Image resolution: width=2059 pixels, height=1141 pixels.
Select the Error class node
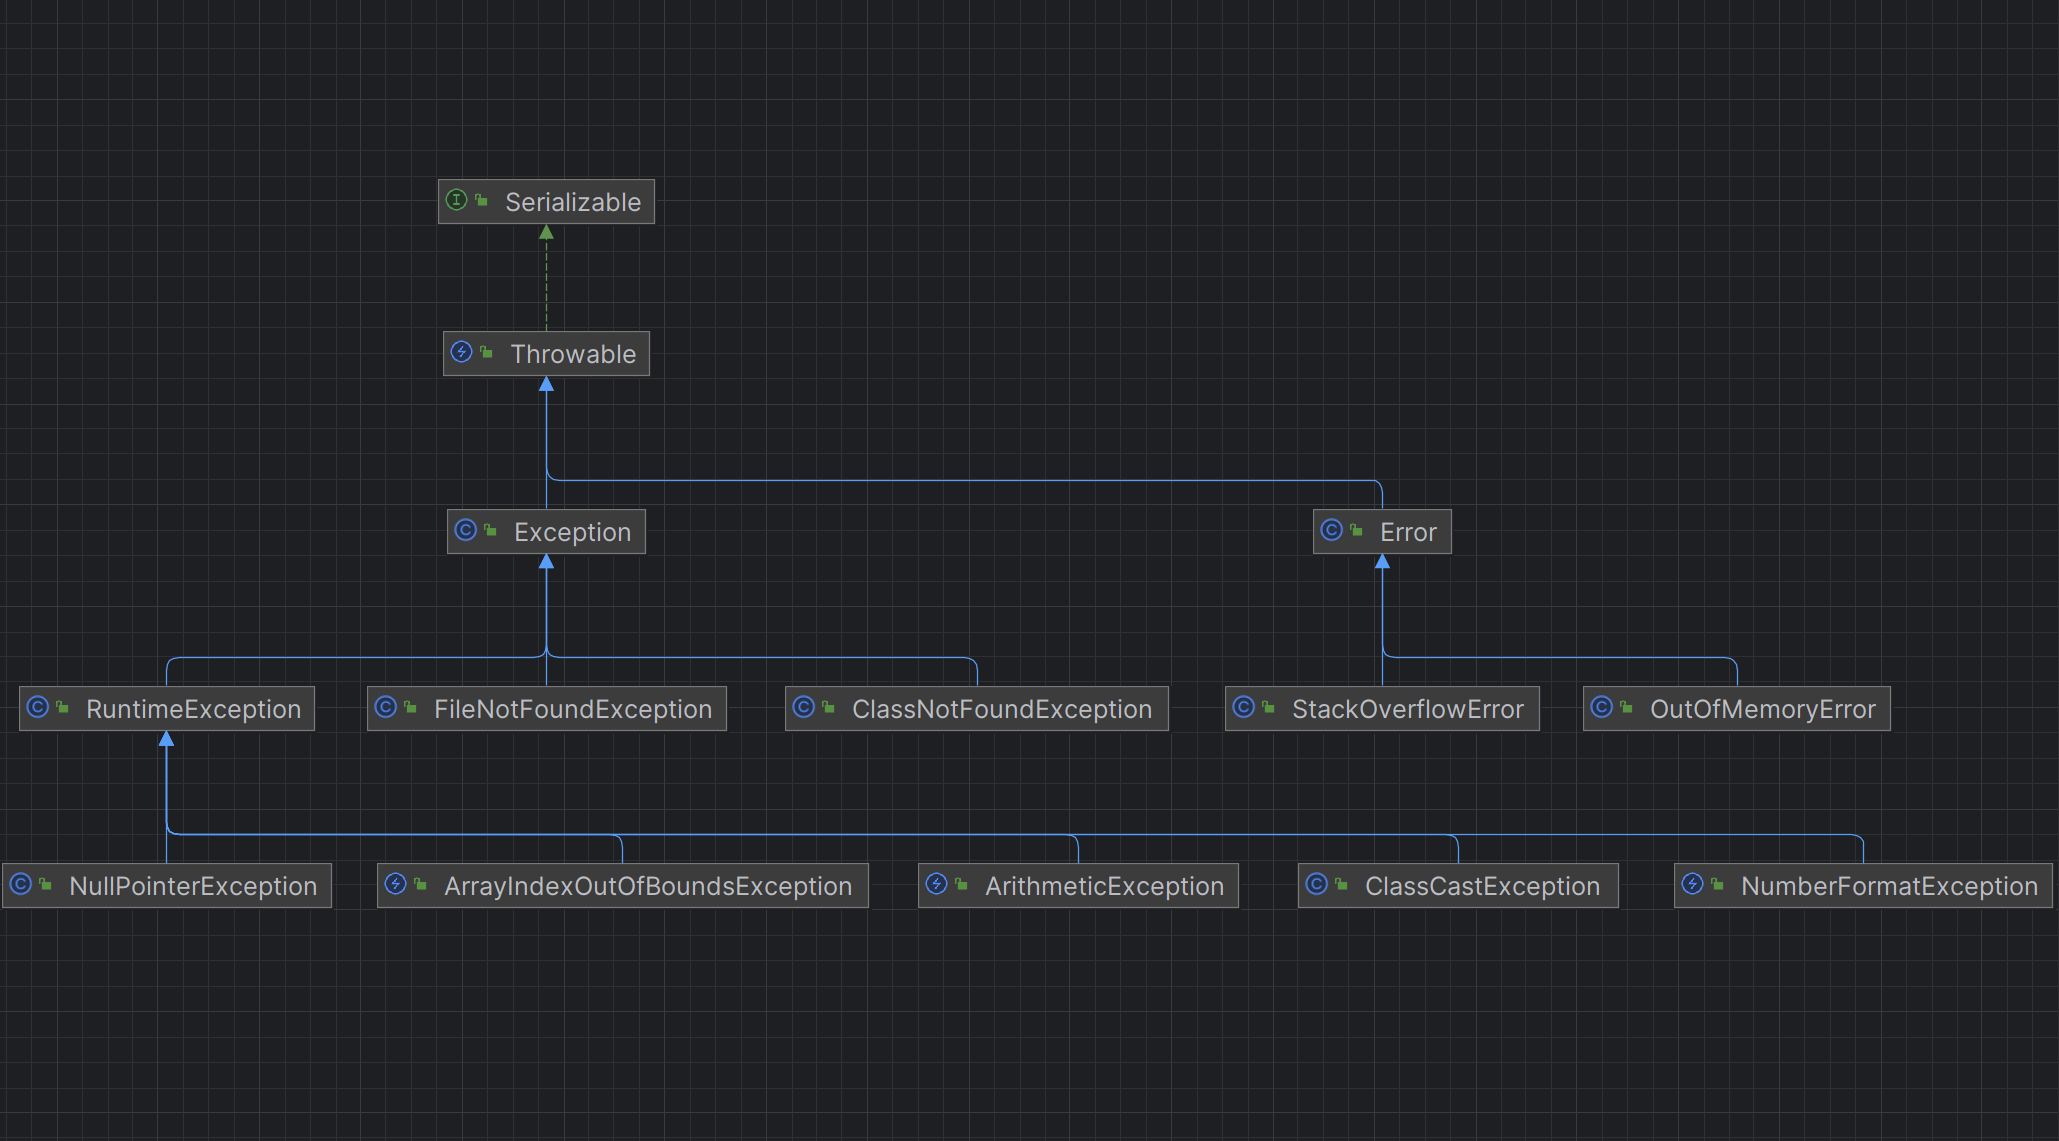coord(1382,532)
